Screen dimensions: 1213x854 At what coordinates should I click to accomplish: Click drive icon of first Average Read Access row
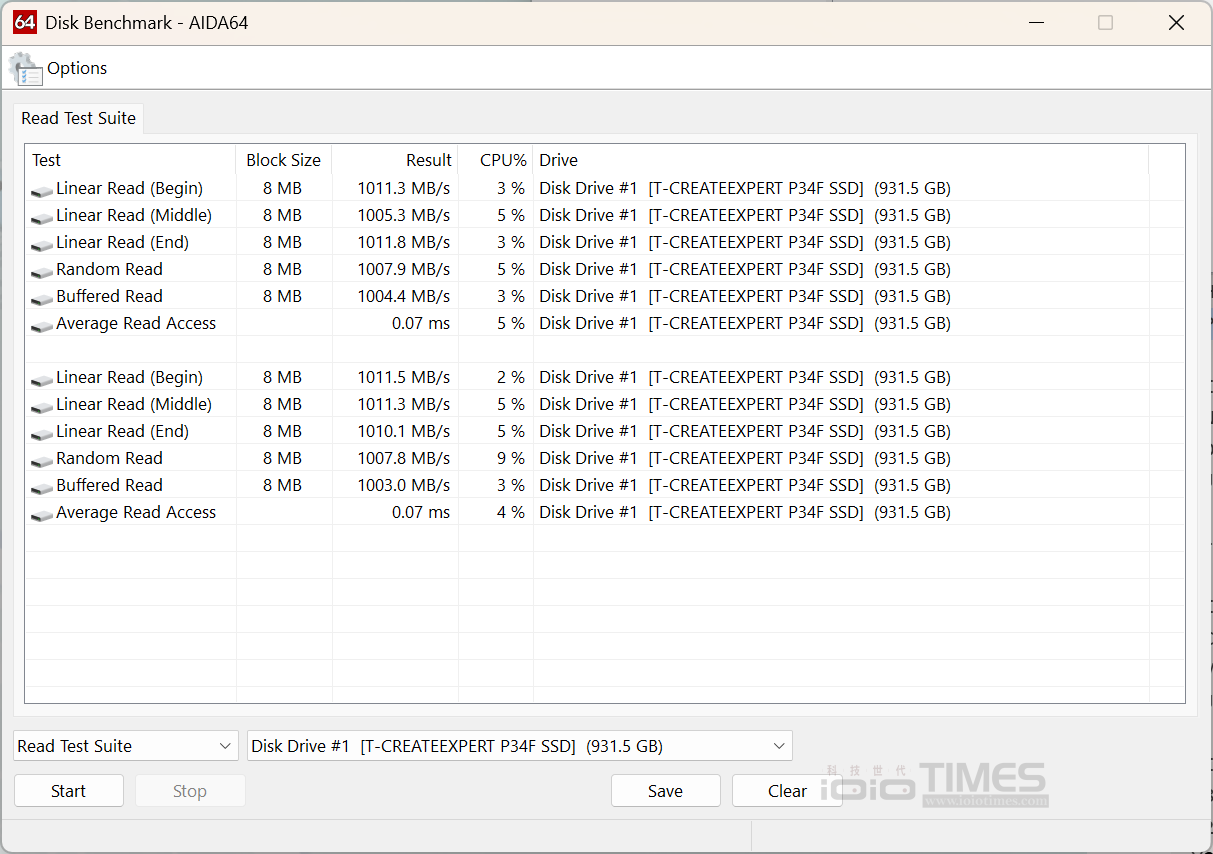(42, 325)
